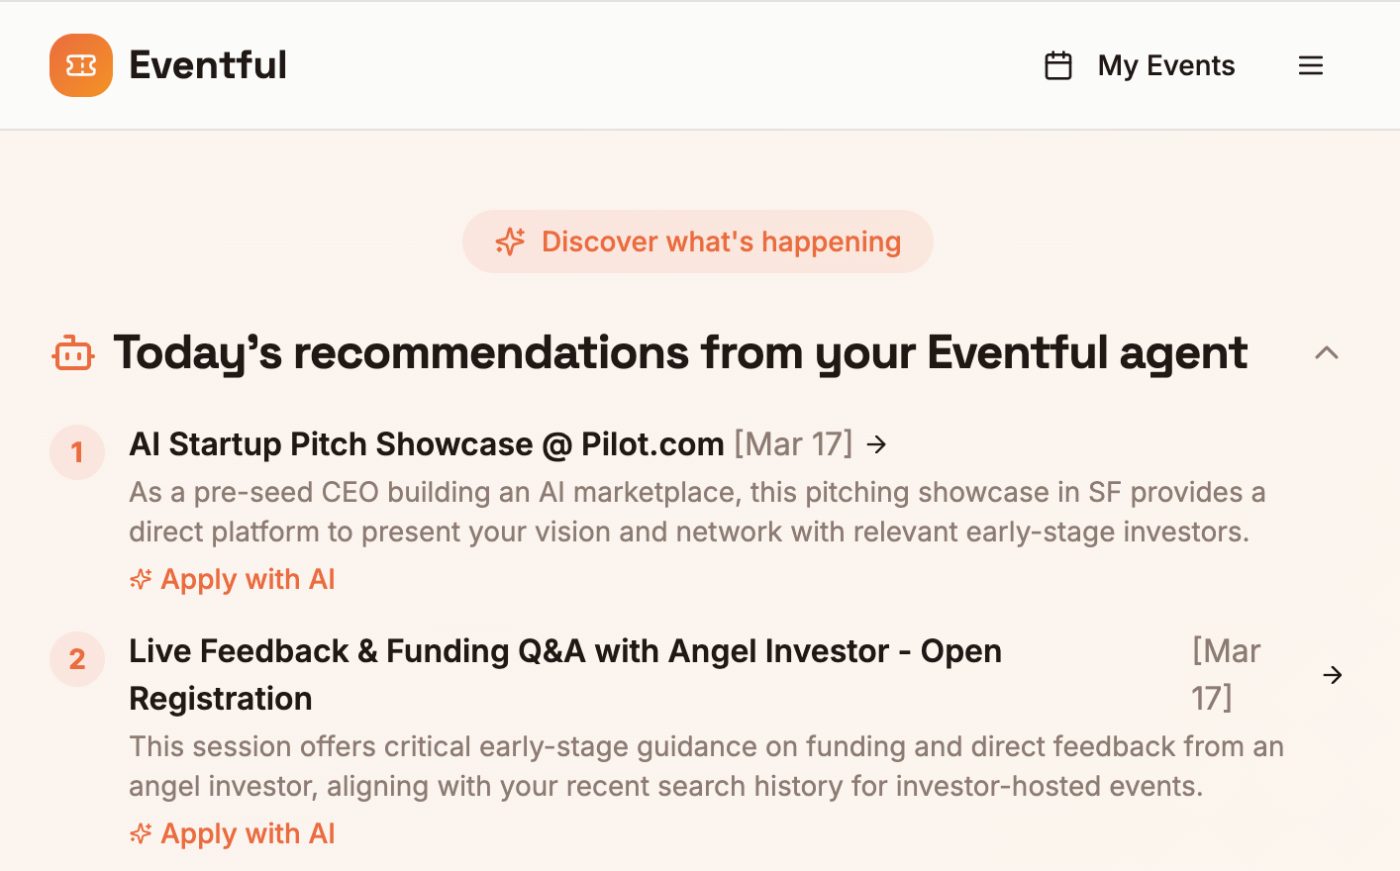Click the Eventful brand name text
This screenshot has width=1400, height=871.
[x=208, y=66]
